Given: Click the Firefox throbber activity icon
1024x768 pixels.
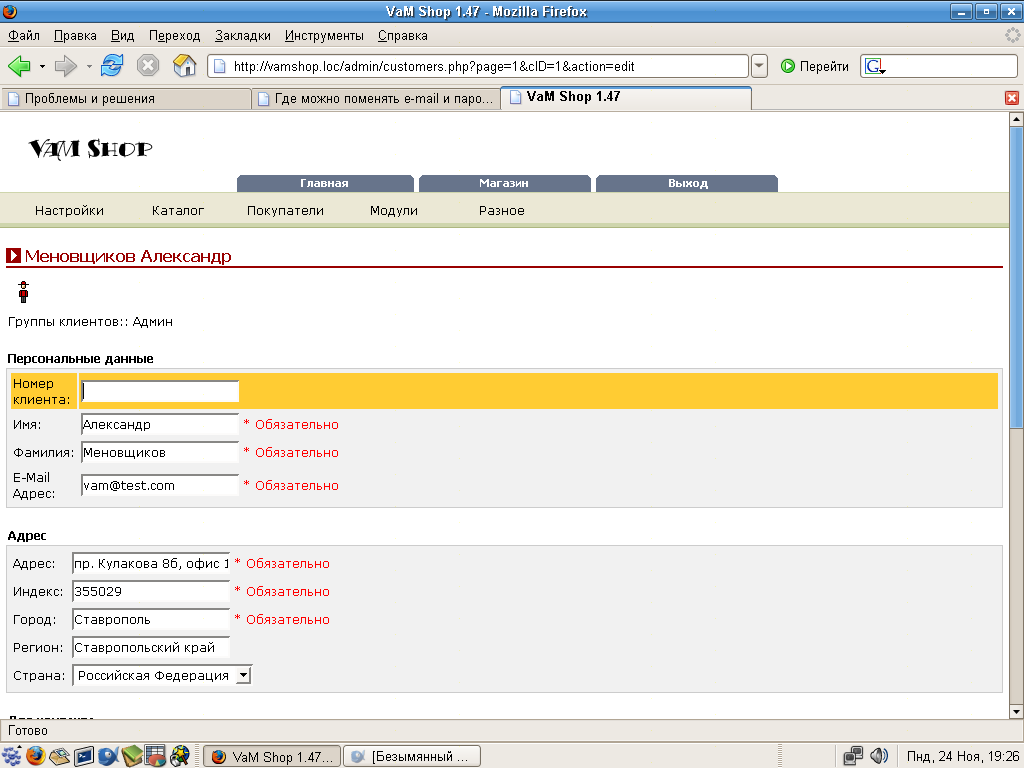Looking at the screenshot, I should (x=1012, y=35).
